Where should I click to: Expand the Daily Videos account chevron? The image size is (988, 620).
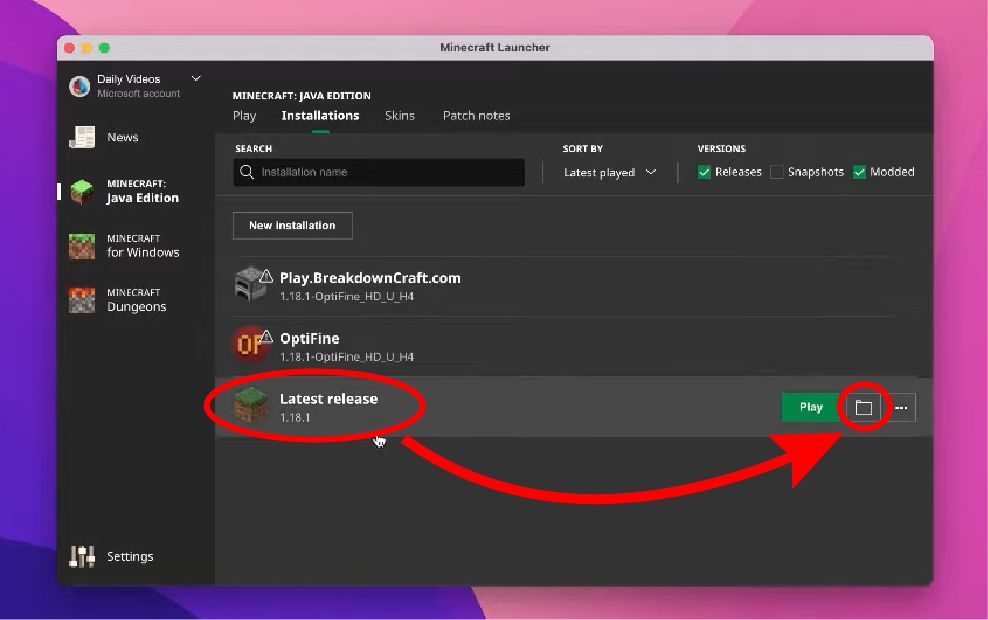(x=196, y=79)
